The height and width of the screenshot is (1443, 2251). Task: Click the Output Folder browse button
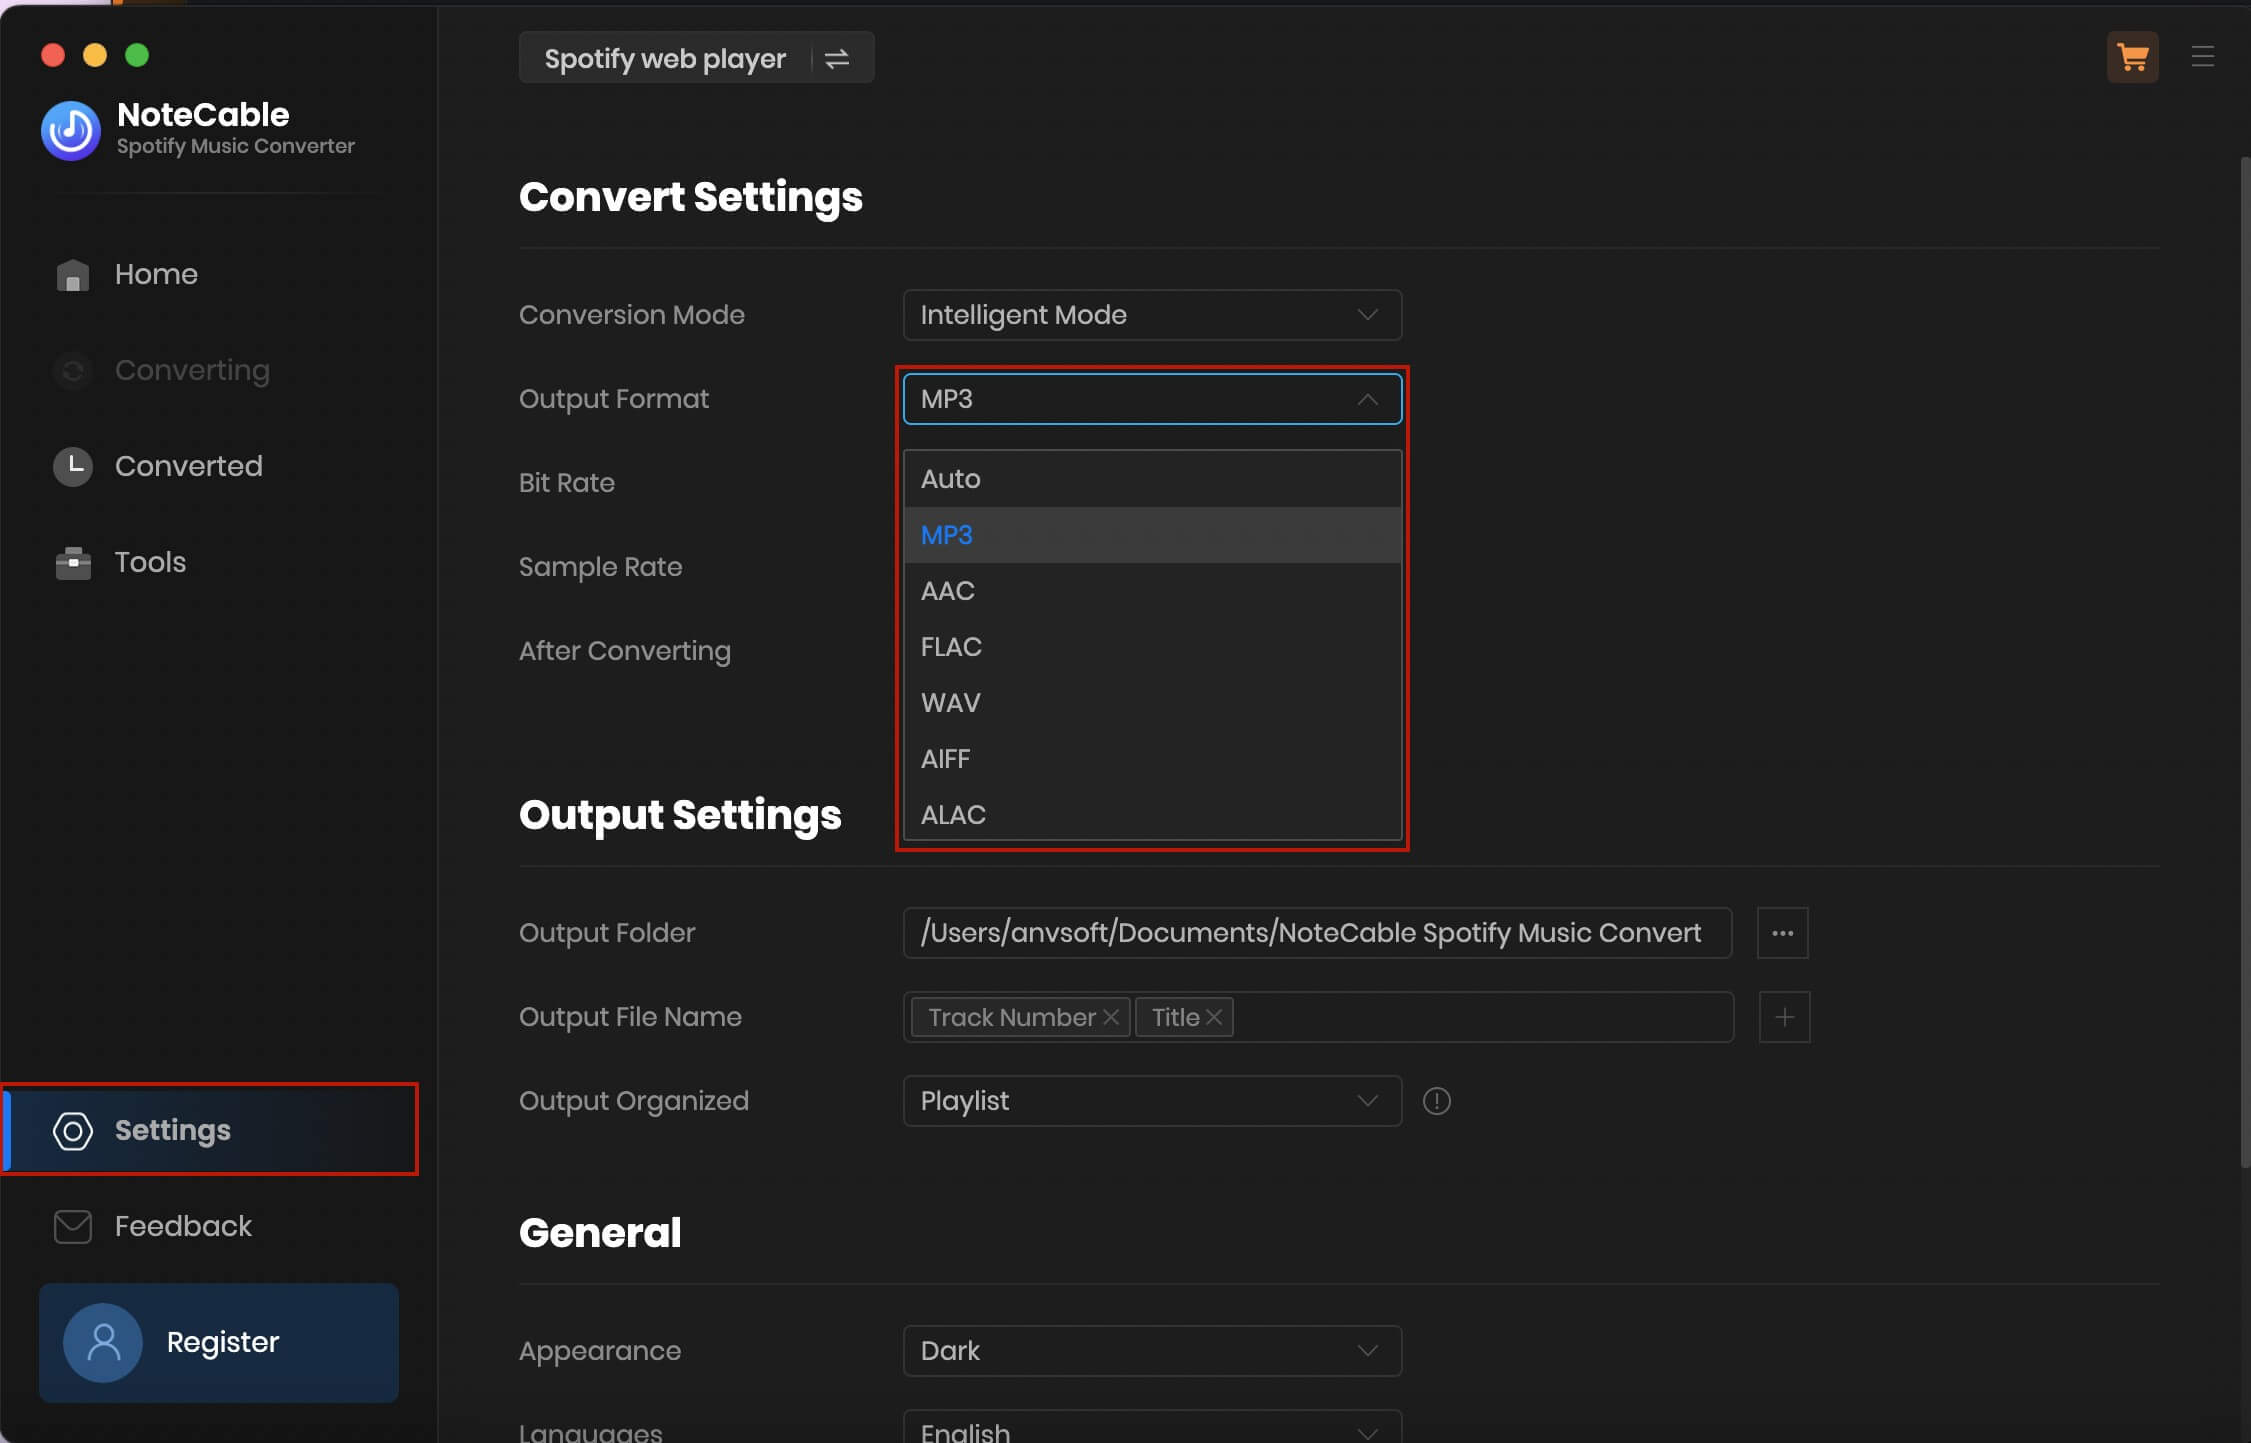pyautogui.click(x=1782, y=933)
